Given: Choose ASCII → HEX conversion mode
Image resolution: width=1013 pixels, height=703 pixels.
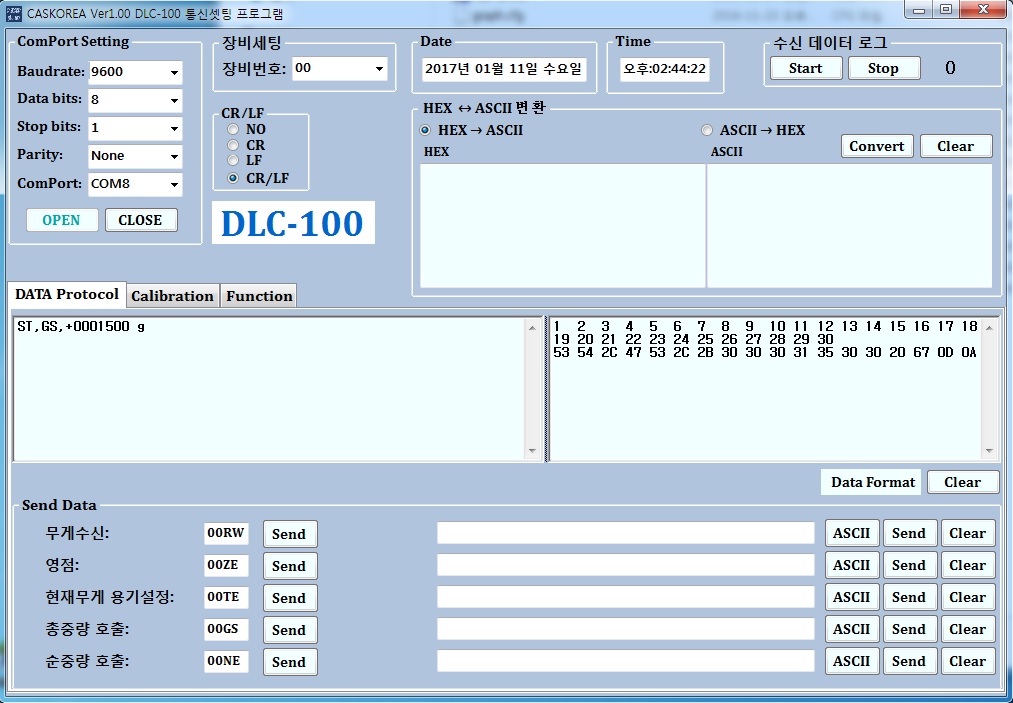Looking at the screenshot, I should (x=707, y=130).
